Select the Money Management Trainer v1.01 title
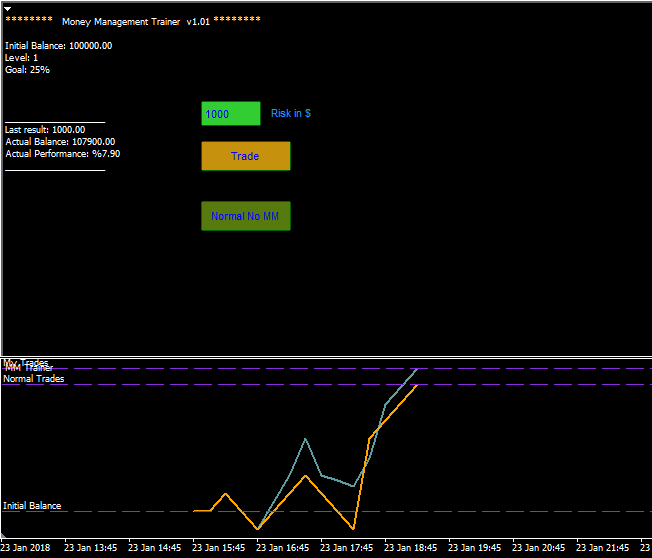This screenshot has height=558, width=652. (136, 22)
